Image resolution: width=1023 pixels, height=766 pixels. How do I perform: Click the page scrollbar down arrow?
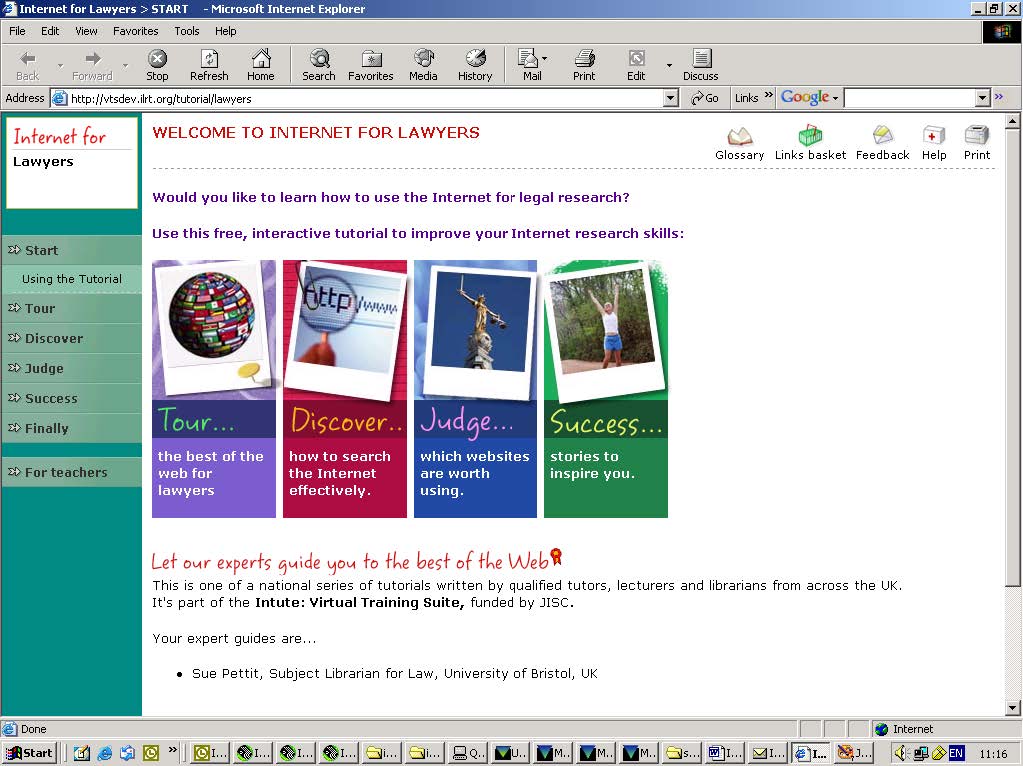(x=1012, y=707)
